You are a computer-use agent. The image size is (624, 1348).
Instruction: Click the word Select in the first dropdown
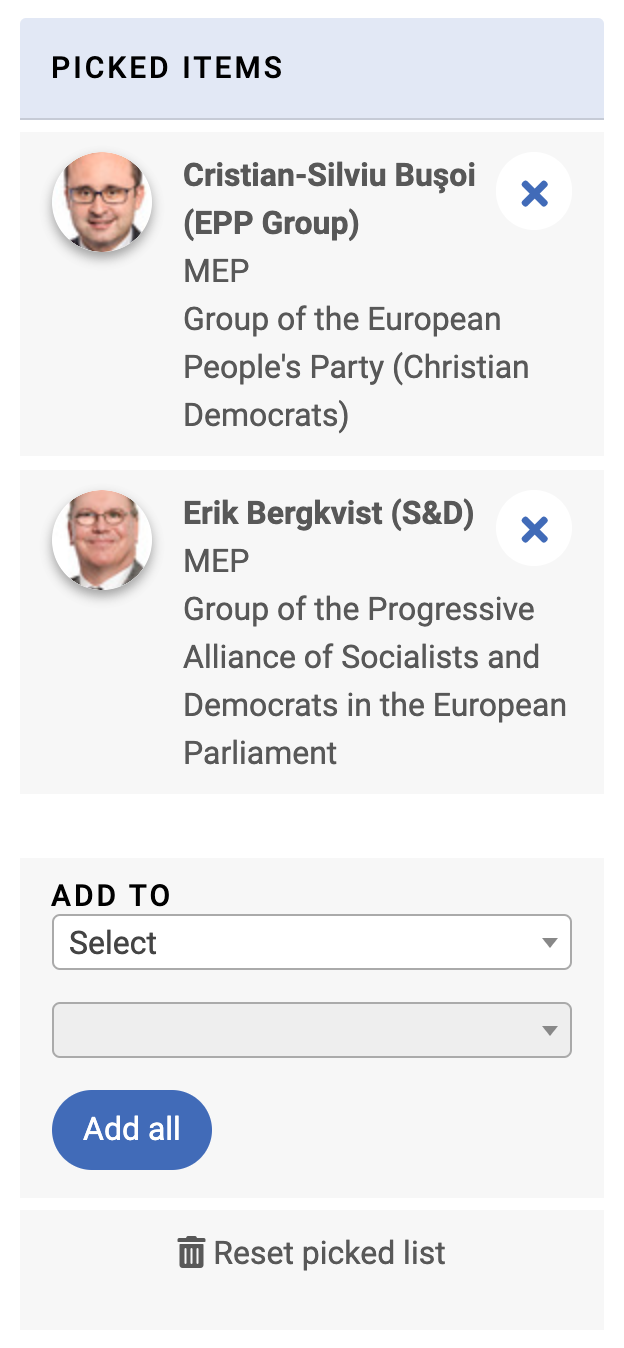coord(113,943)
